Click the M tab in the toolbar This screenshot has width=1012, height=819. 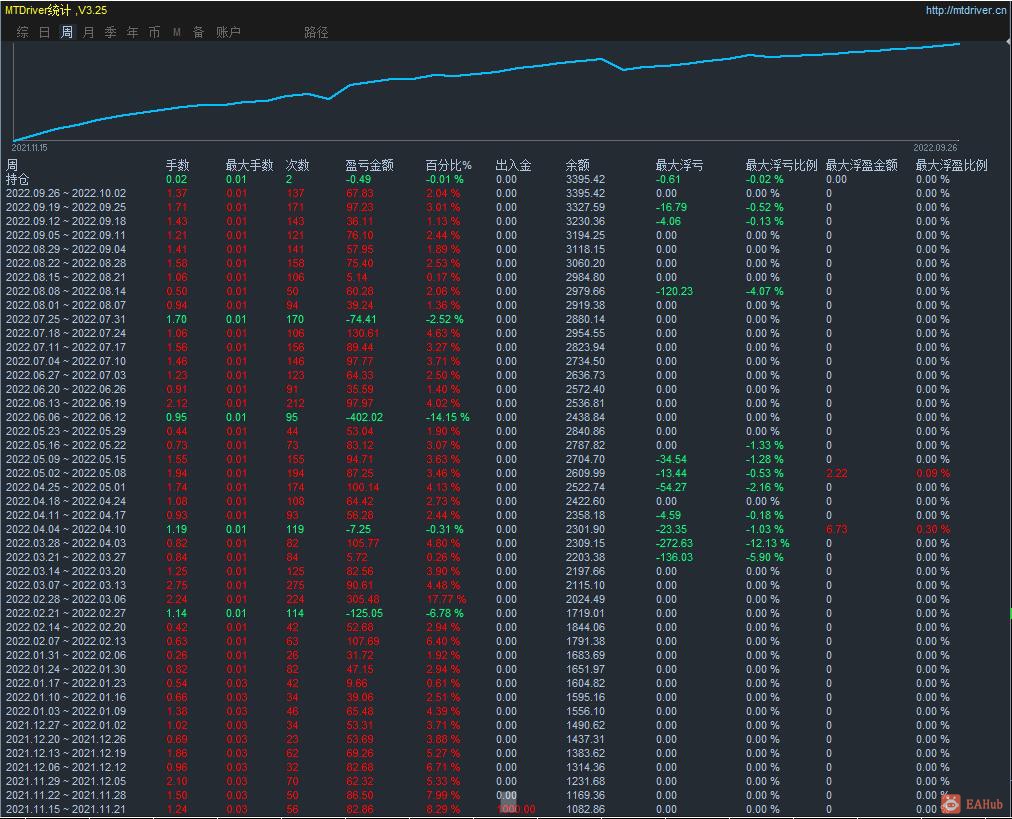pyautogui.click(x=177, y=32)
